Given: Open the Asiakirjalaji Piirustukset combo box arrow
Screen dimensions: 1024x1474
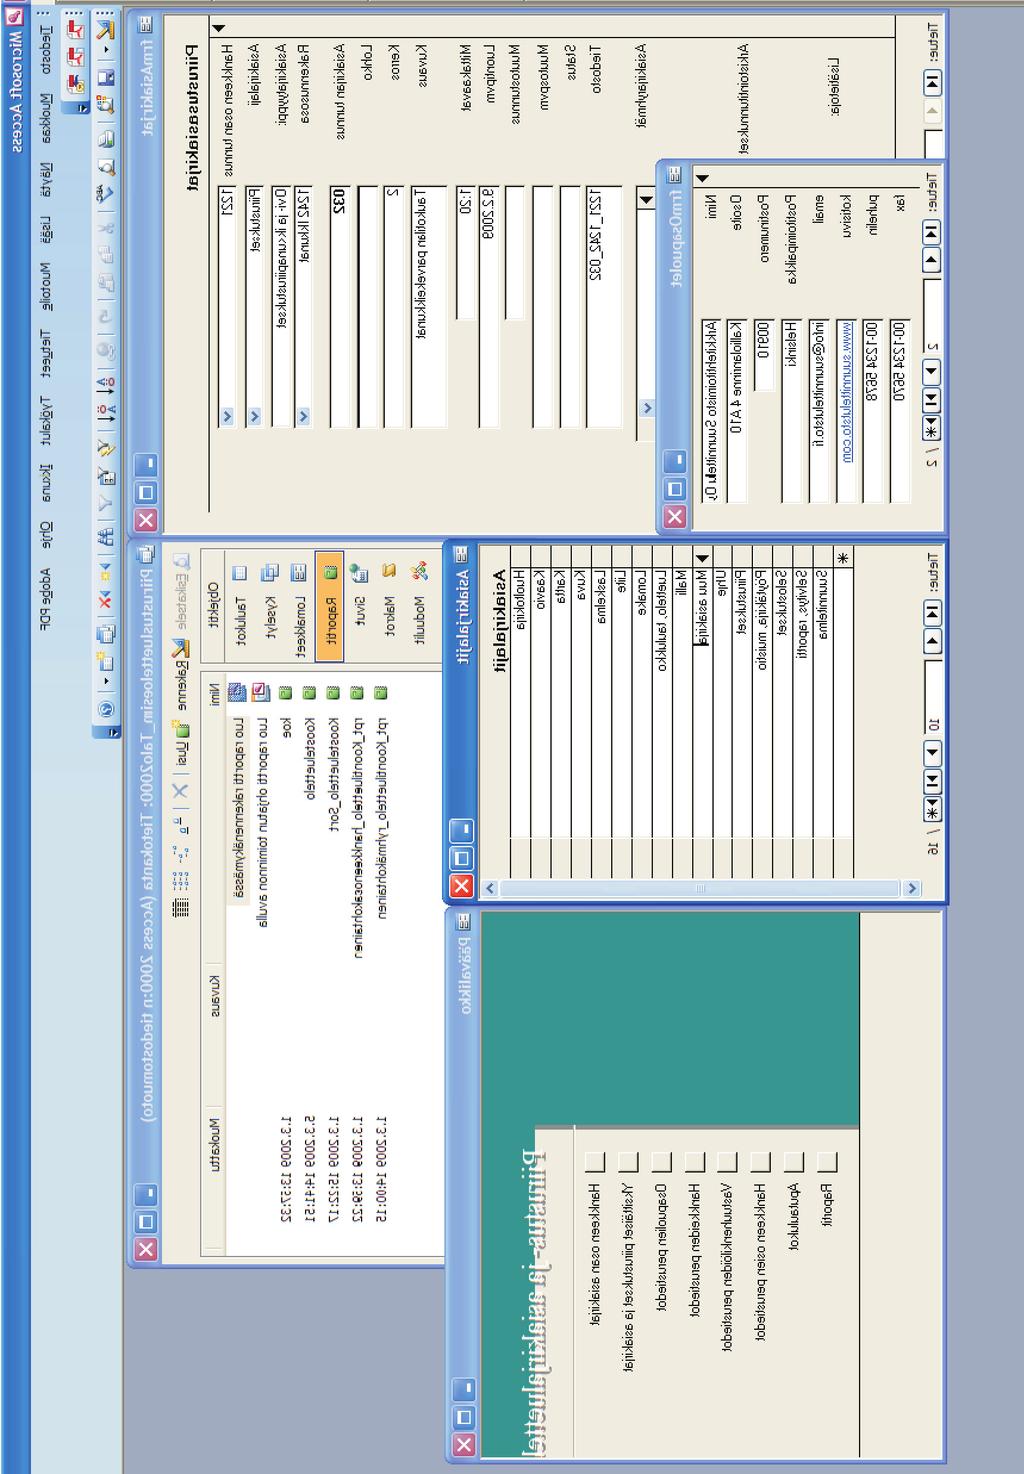Looking at the screenshot, I should pyautogui.click(x=254, y=417).
